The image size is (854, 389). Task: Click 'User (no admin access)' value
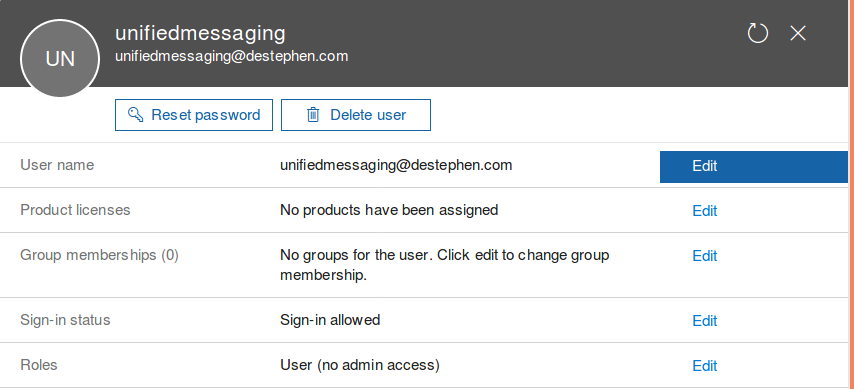359,365
